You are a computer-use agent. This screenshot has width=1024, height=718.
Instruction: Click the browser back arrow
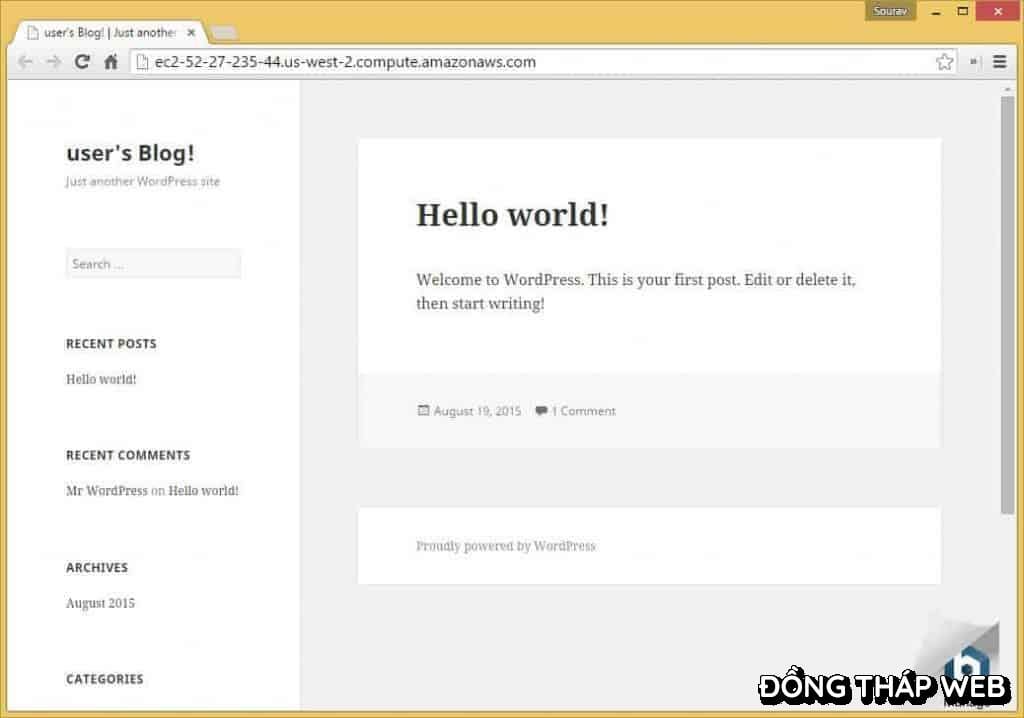click(25, 62)
